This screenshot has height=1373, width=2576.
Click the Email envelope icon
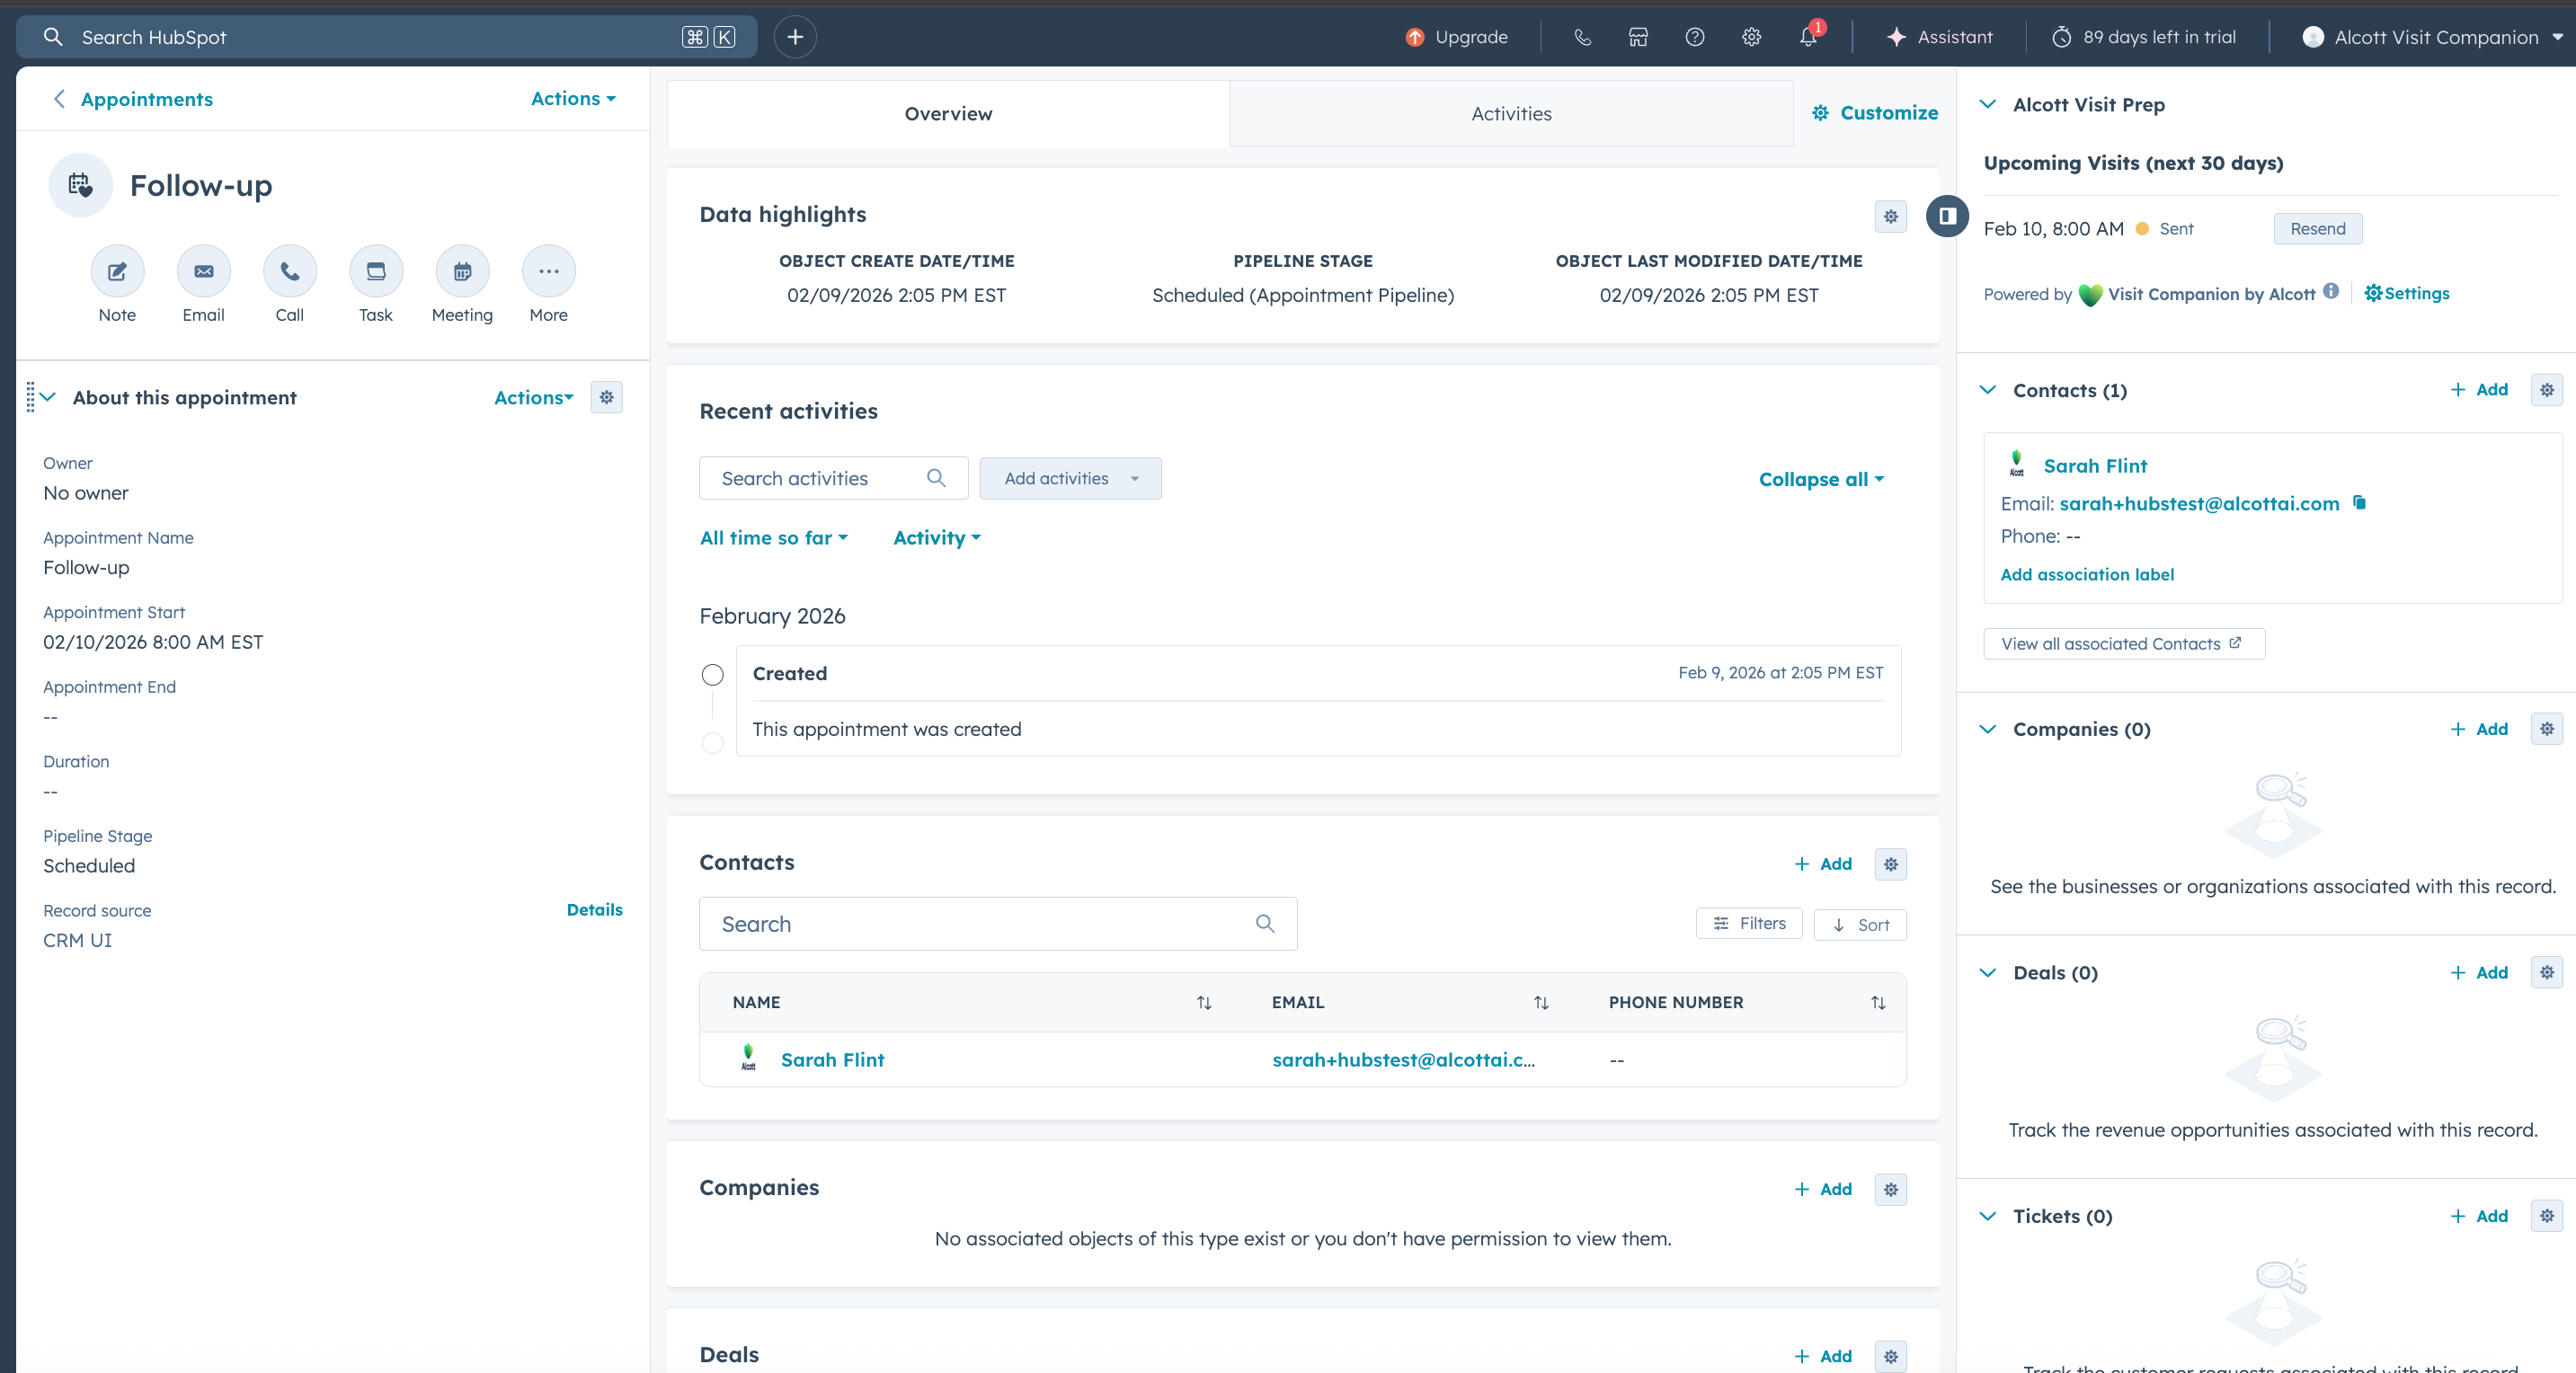pos(203,271)
